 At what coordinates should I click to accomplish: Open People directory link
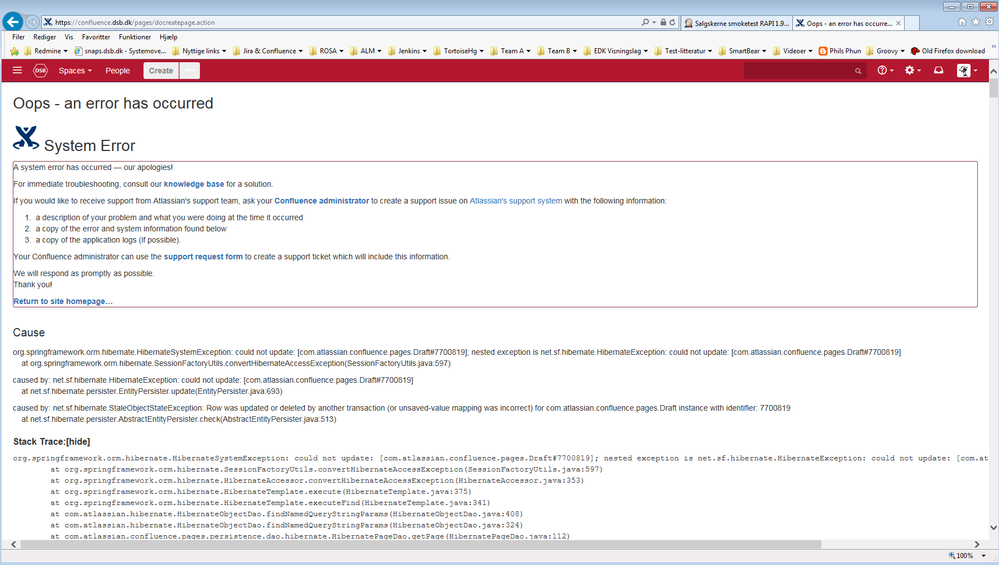tap(118, 71)
